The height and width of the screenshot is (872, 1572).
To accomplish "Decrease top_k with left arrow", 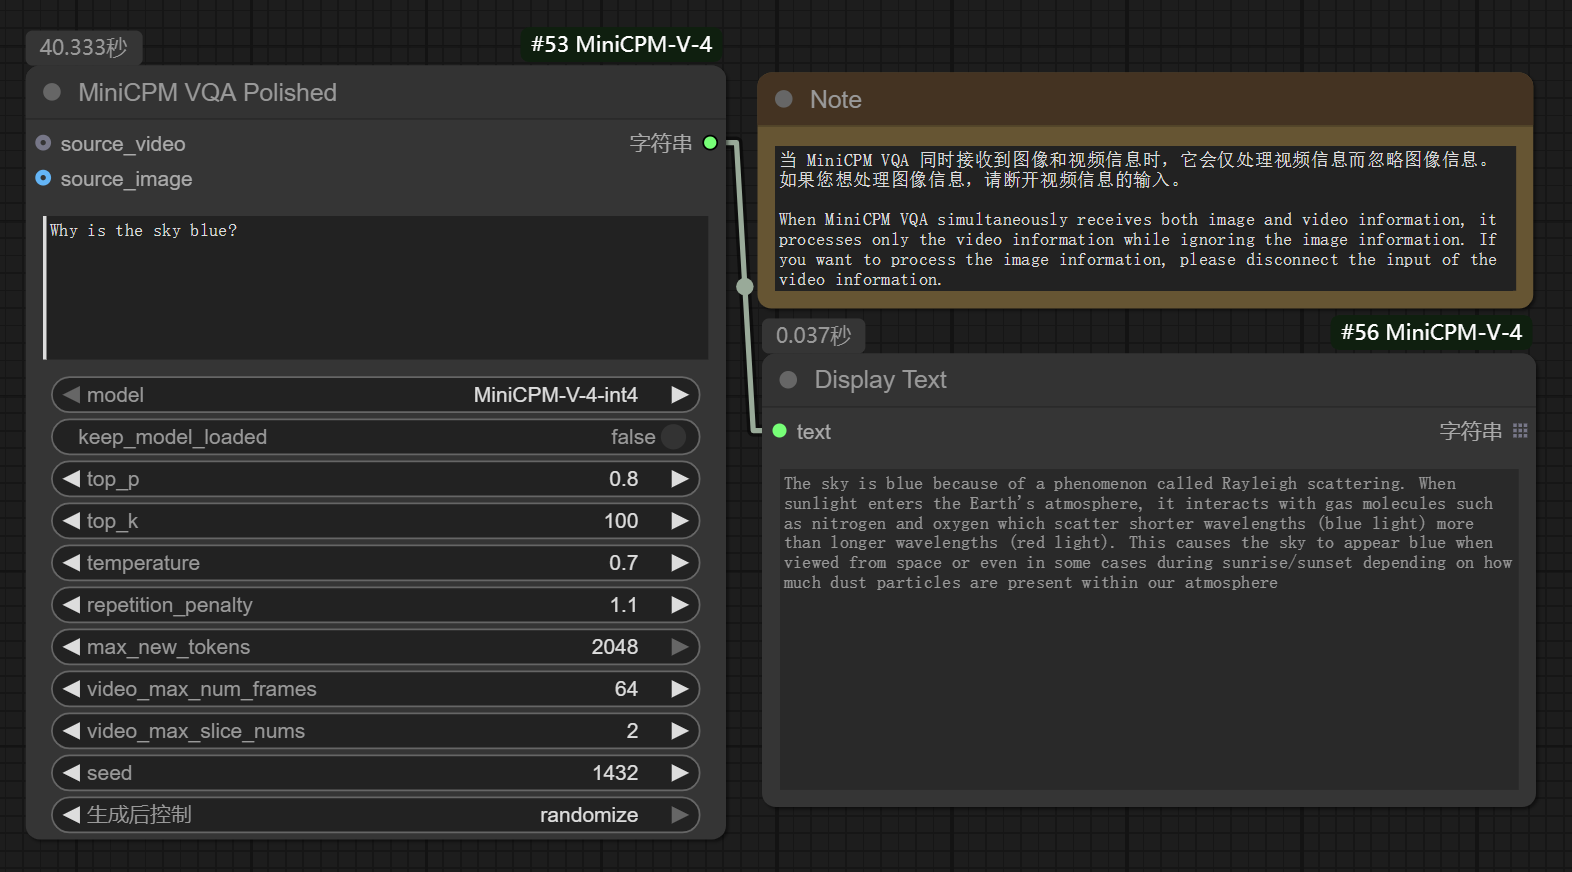I will [x=71, y=521].
